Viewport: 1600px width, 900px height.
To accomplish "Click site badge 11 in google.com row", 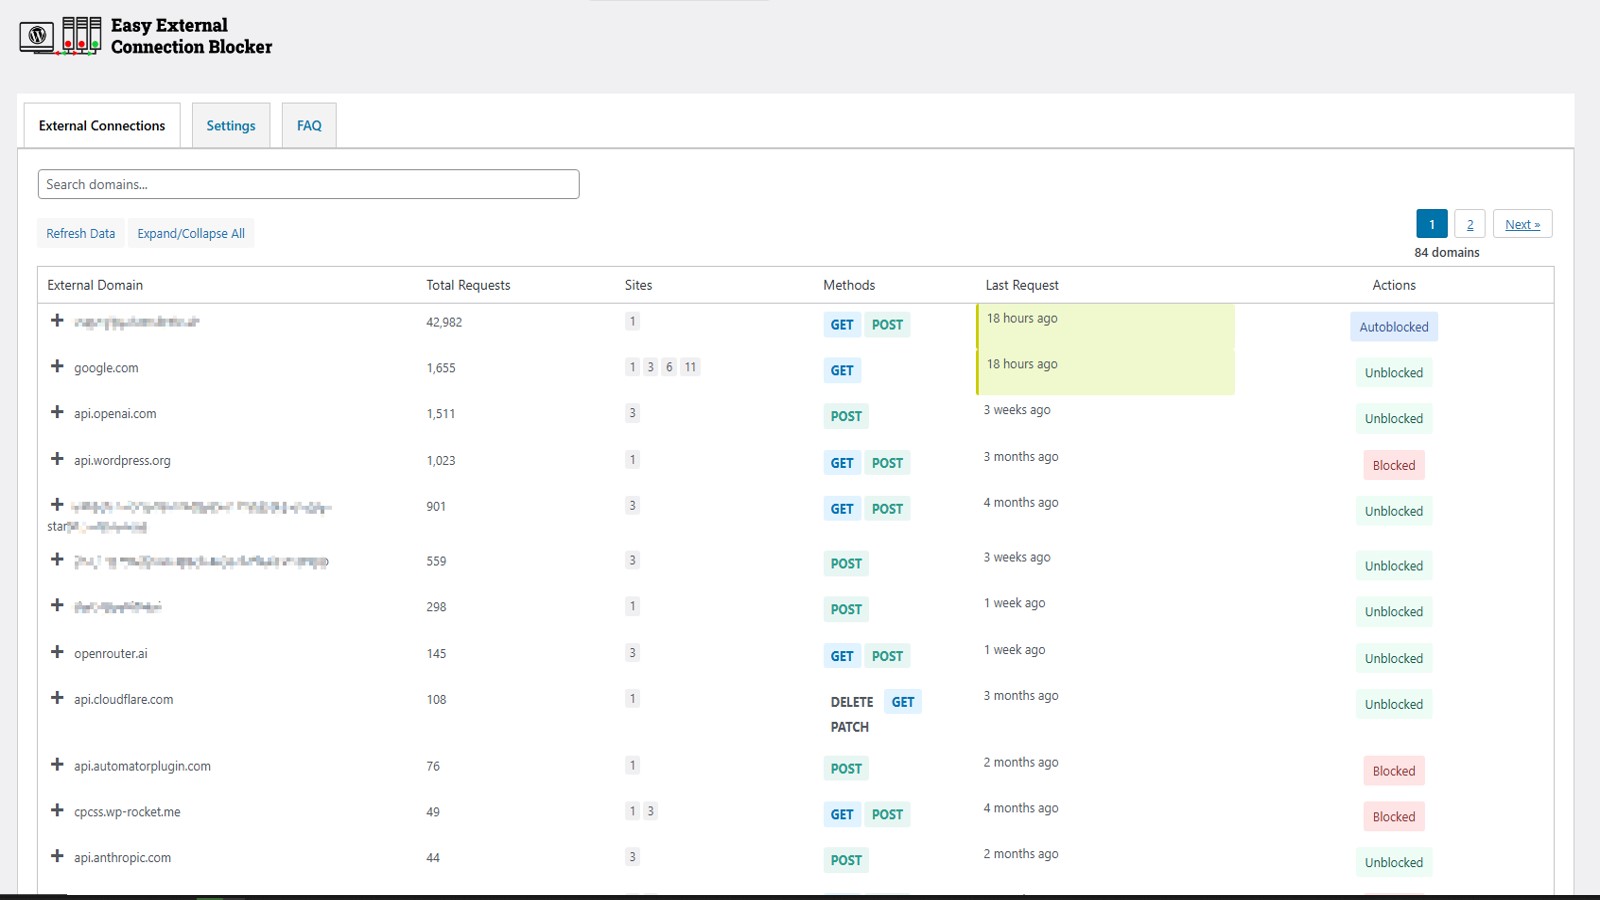I will (690, 367).
